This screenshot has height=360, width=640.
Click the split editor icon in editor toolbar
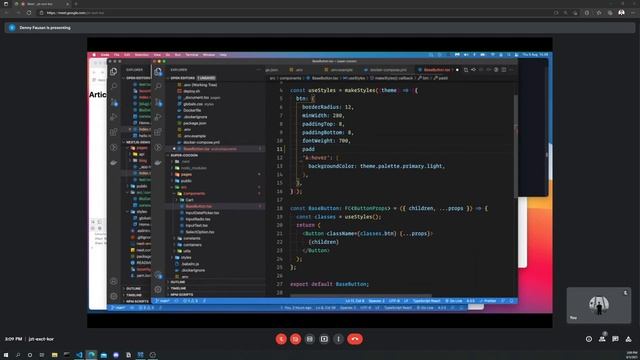pyautogui.click(x=504, y=70)
